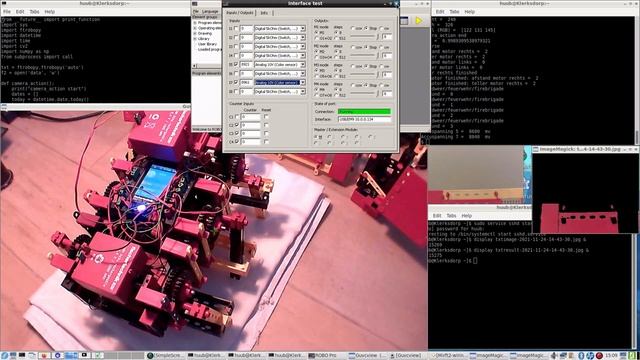640x360 pixels.
Task: Uncheck the I5 input checkbox
Action: [x=236, y=64]
